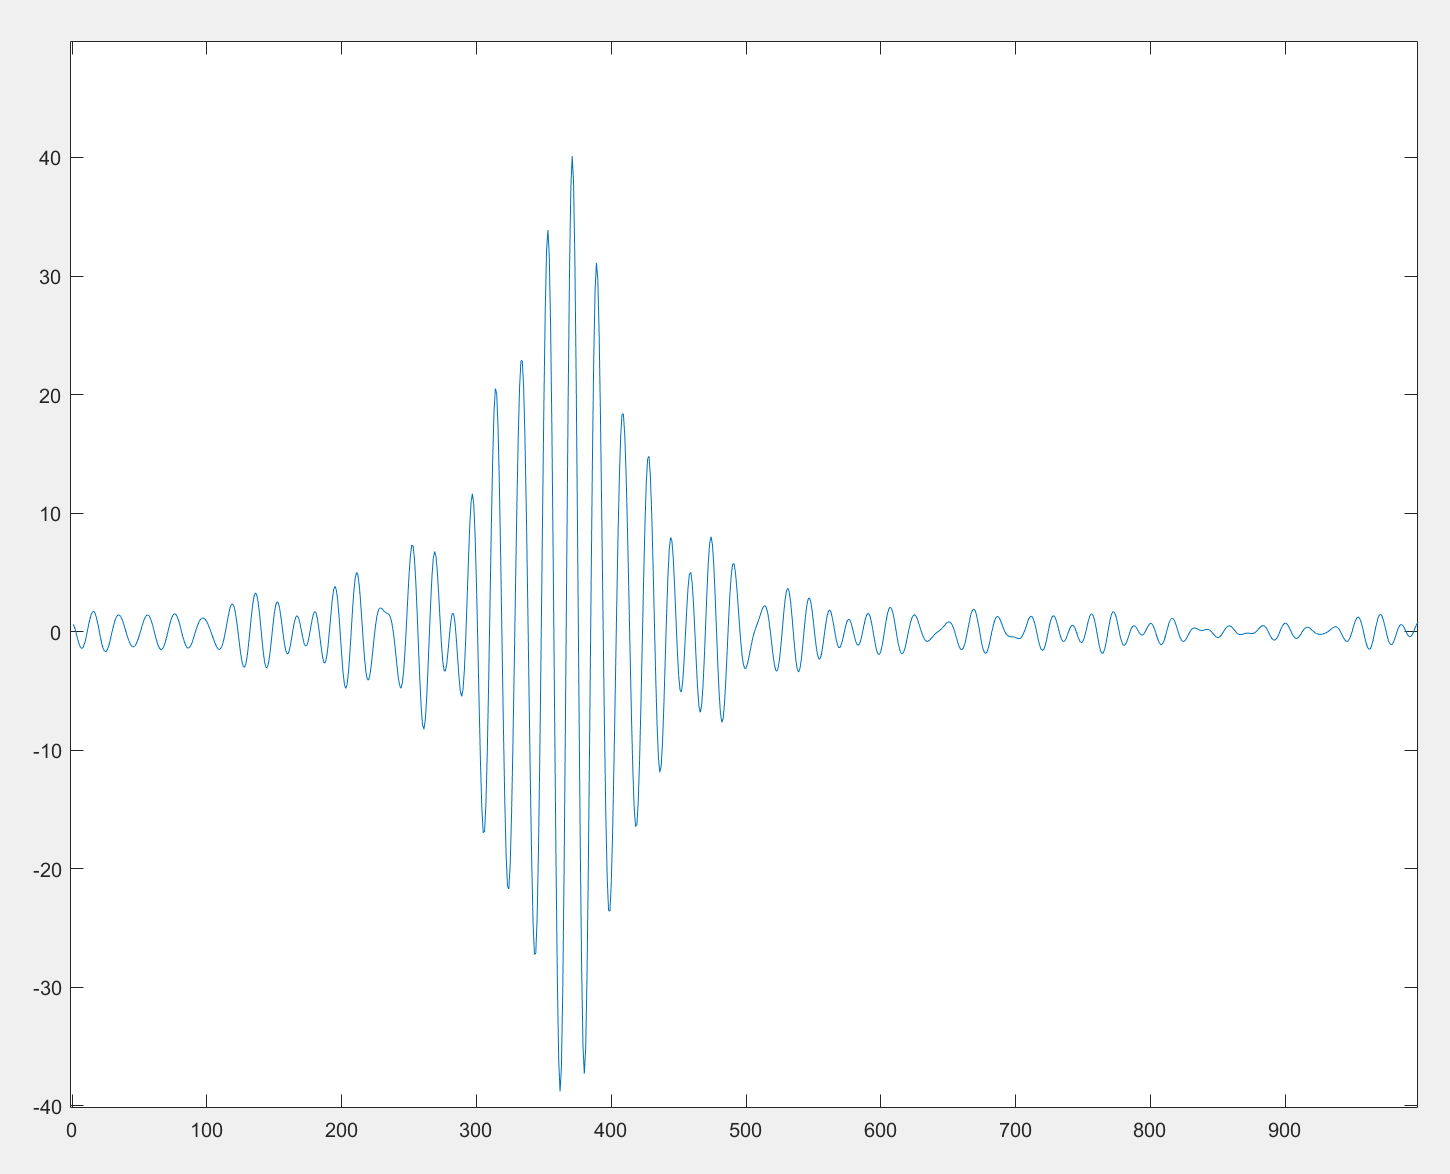This screenshot has width=1450, height=1174.
Task: Click the waveform's deepest trough near -39
Action: coord(560,1090)
